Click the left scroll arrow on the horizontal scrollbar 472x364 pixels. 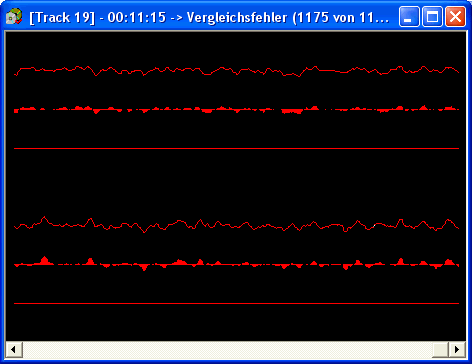pyautogui.click(x=14, y=350)
